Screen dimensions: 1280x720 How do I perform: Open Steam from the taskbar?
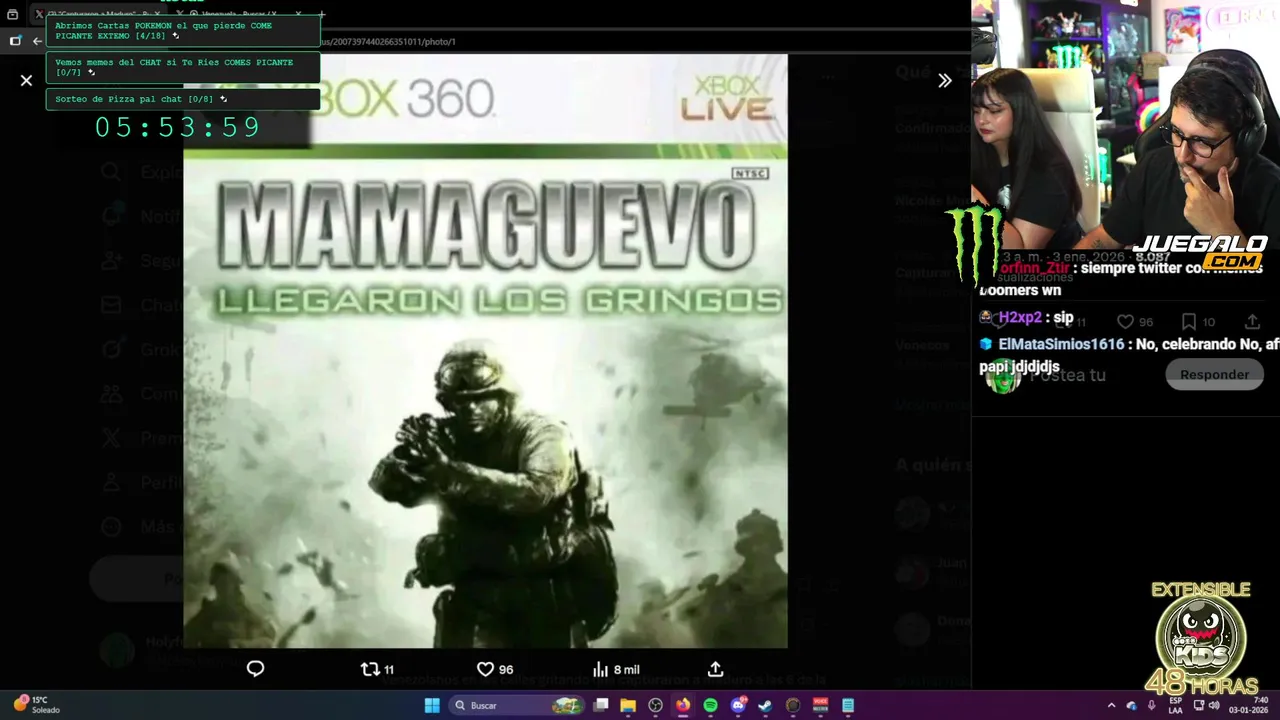[765, 705]
